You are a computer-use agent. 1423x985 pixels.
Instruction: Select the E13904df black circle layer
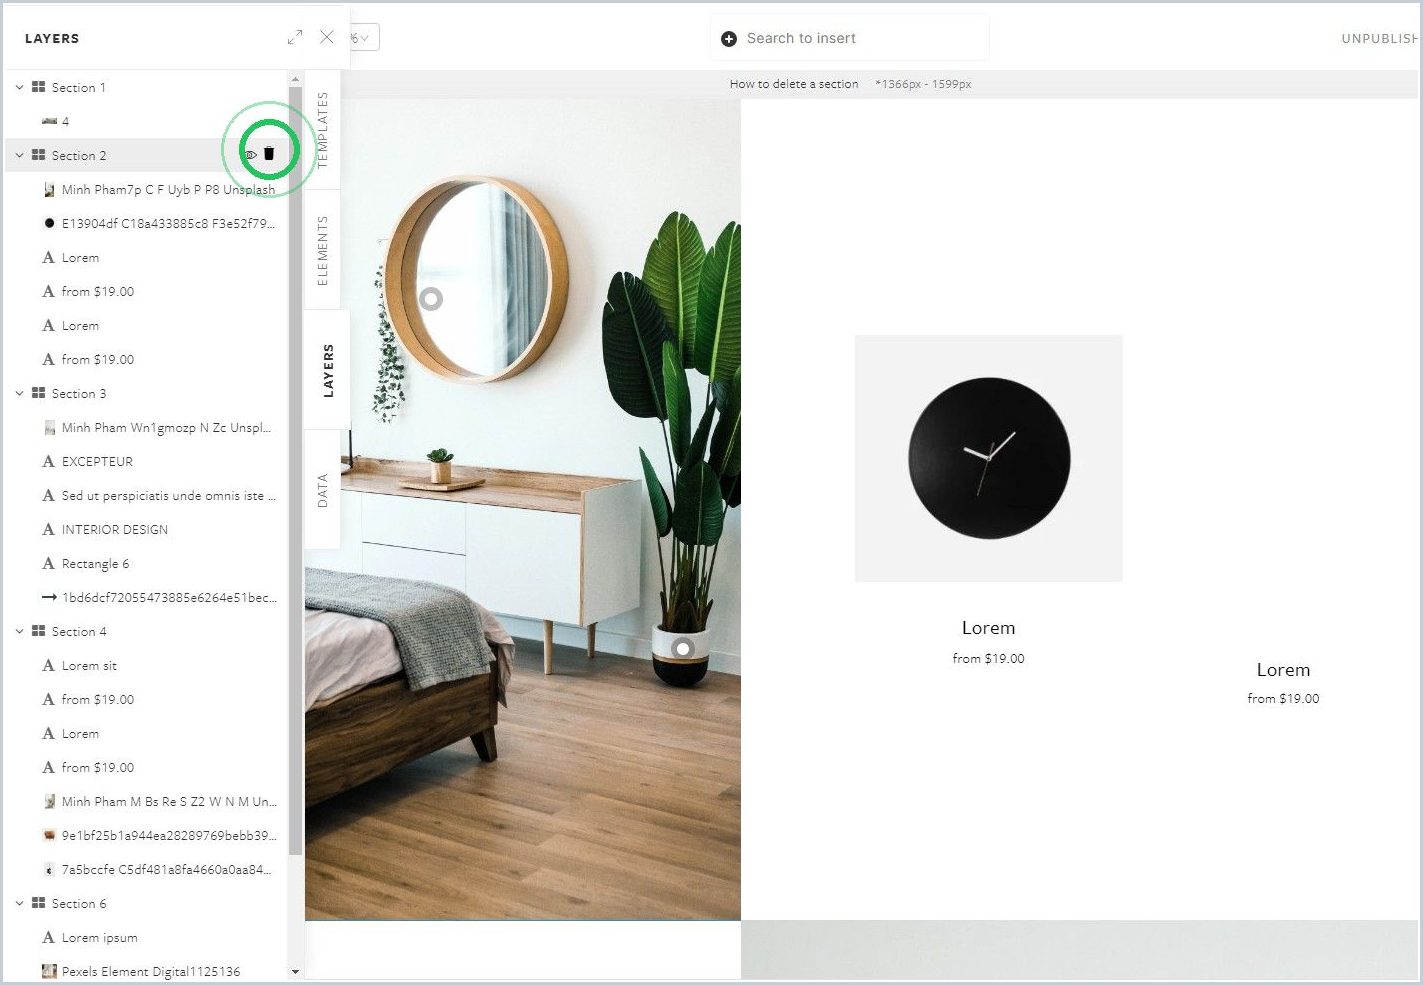click(145, 223)
